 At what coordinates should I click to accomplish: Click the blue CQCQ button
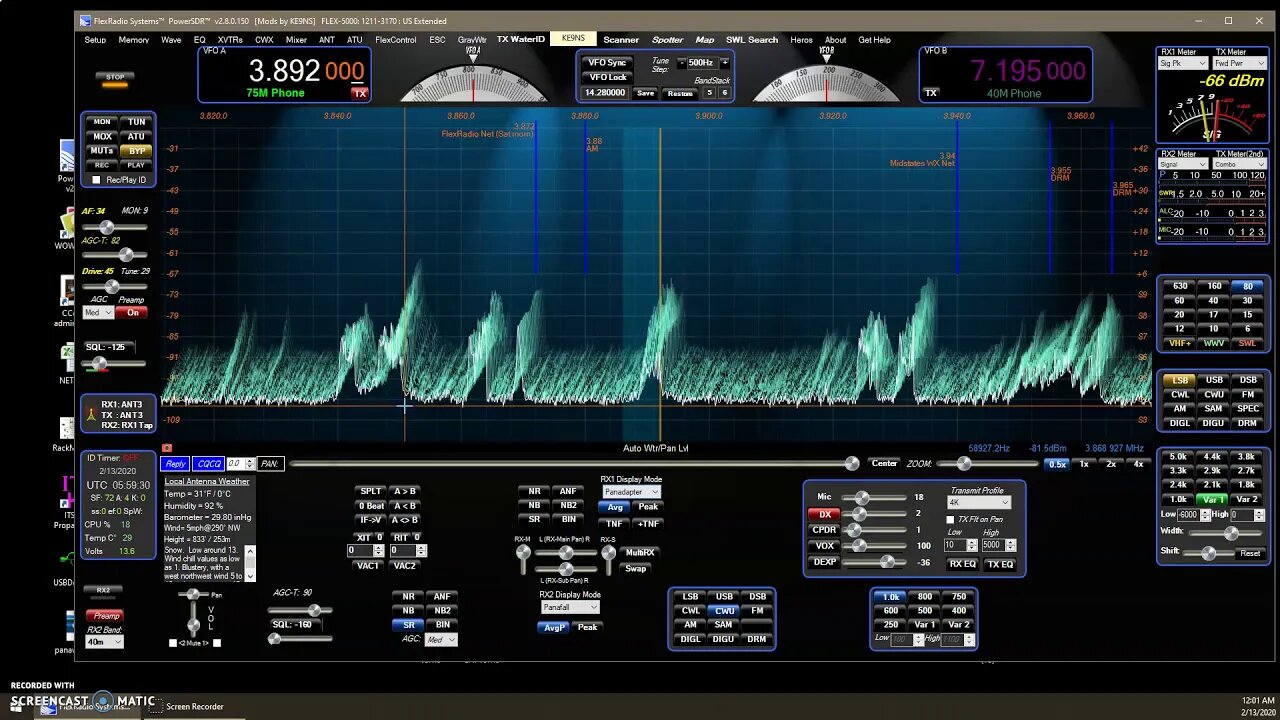[x=209, y=464]
